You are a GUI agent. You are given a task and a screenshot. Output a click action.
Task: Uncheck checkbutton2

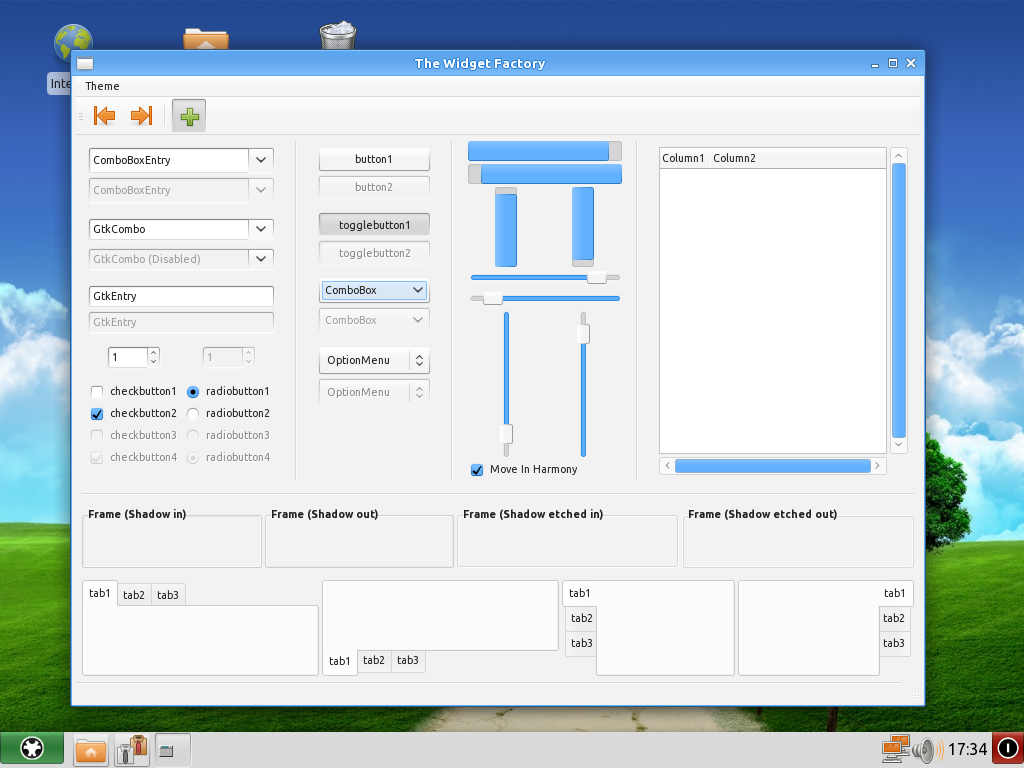[97, 413]
